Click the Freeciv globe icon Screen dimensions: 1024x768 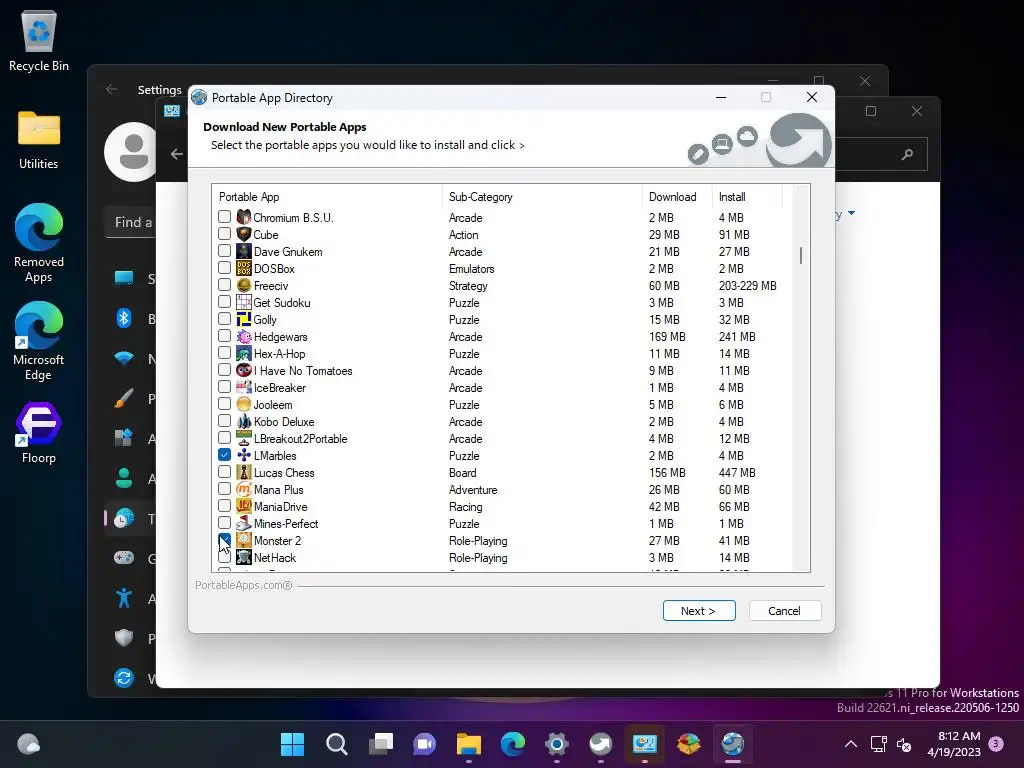244,285
